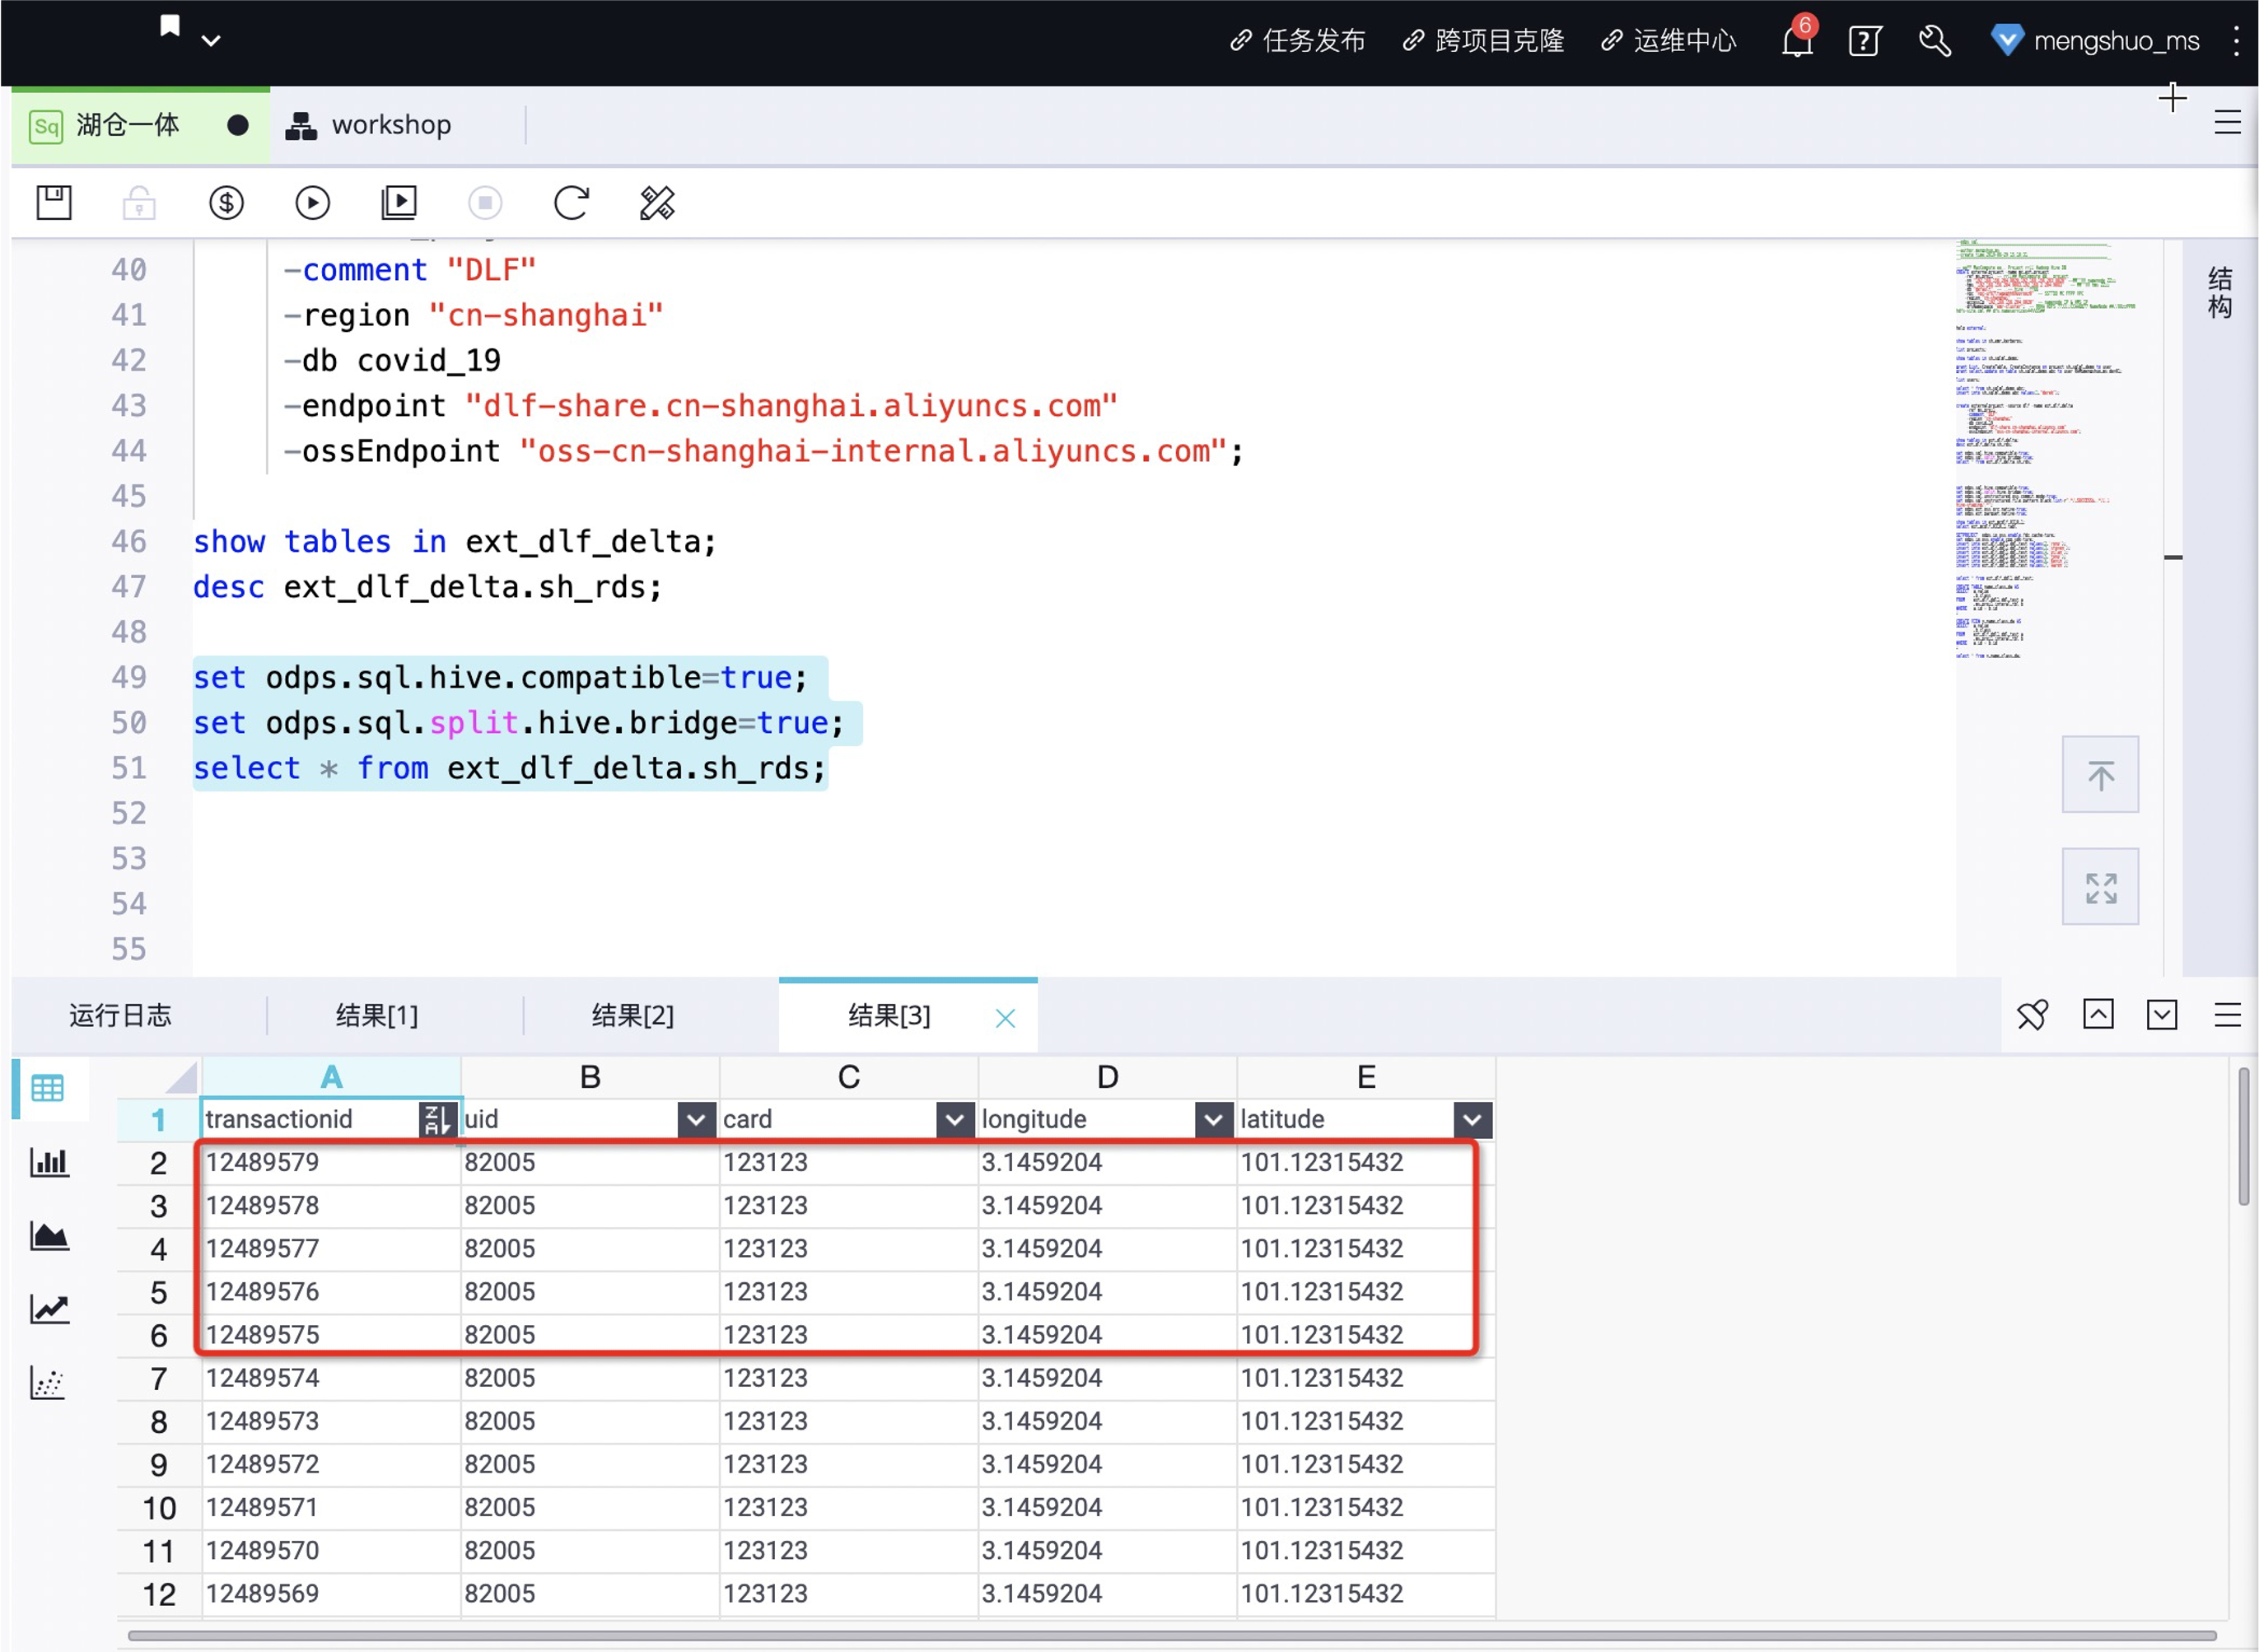Open the results panel hamburger menu
Image resolution: width=2259 pixels, height=1652 pixels.
2227,1015
